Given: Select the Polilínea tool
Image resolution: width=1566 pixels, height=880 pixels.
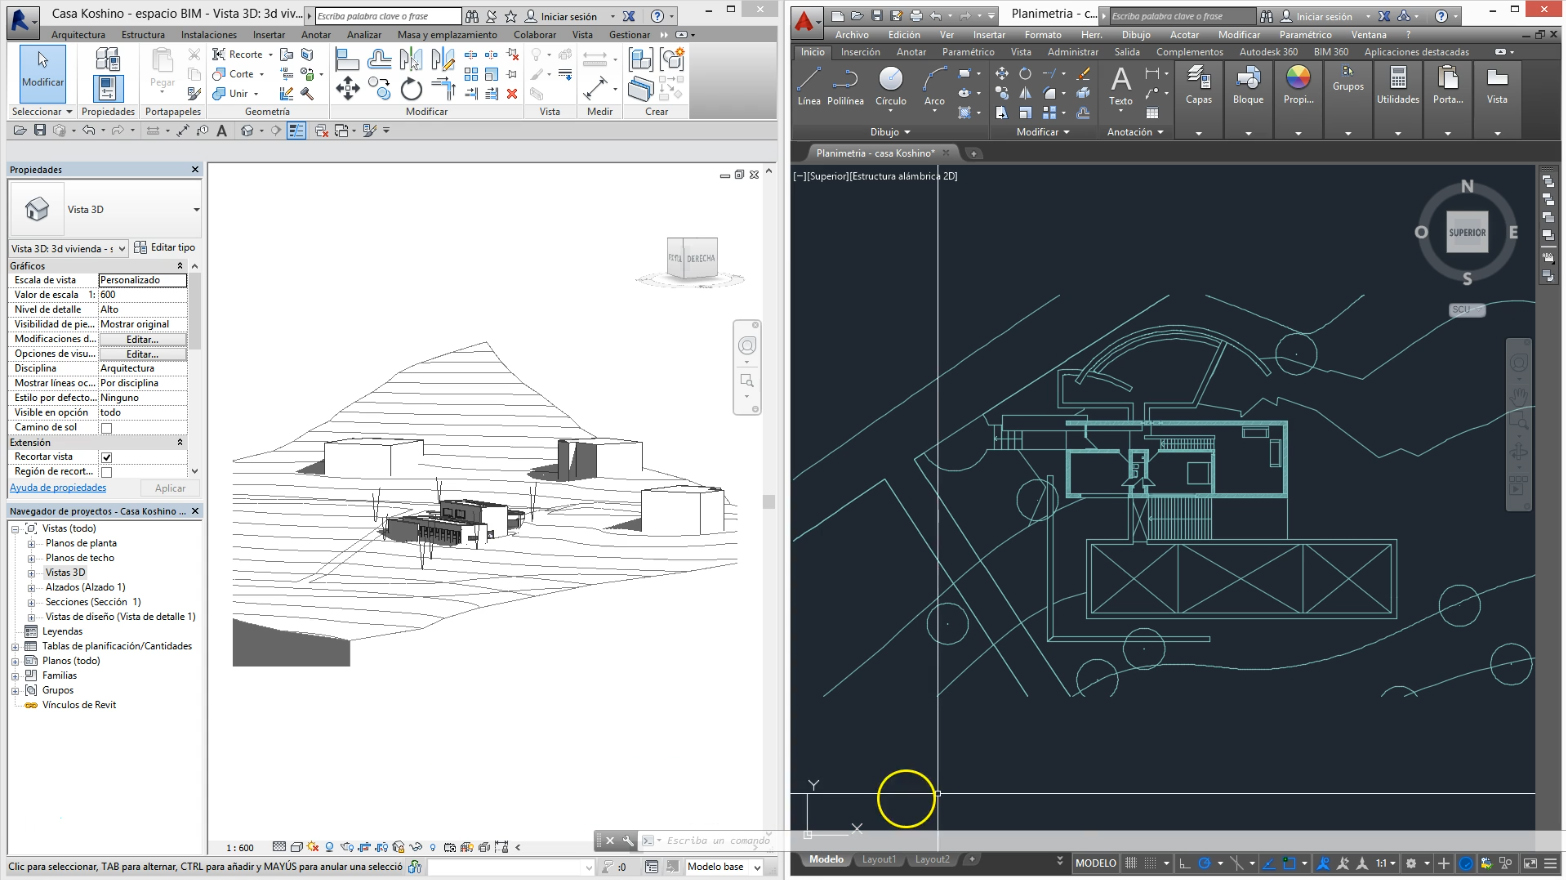Looking at the screenshot, I should (x=845, y=85).
